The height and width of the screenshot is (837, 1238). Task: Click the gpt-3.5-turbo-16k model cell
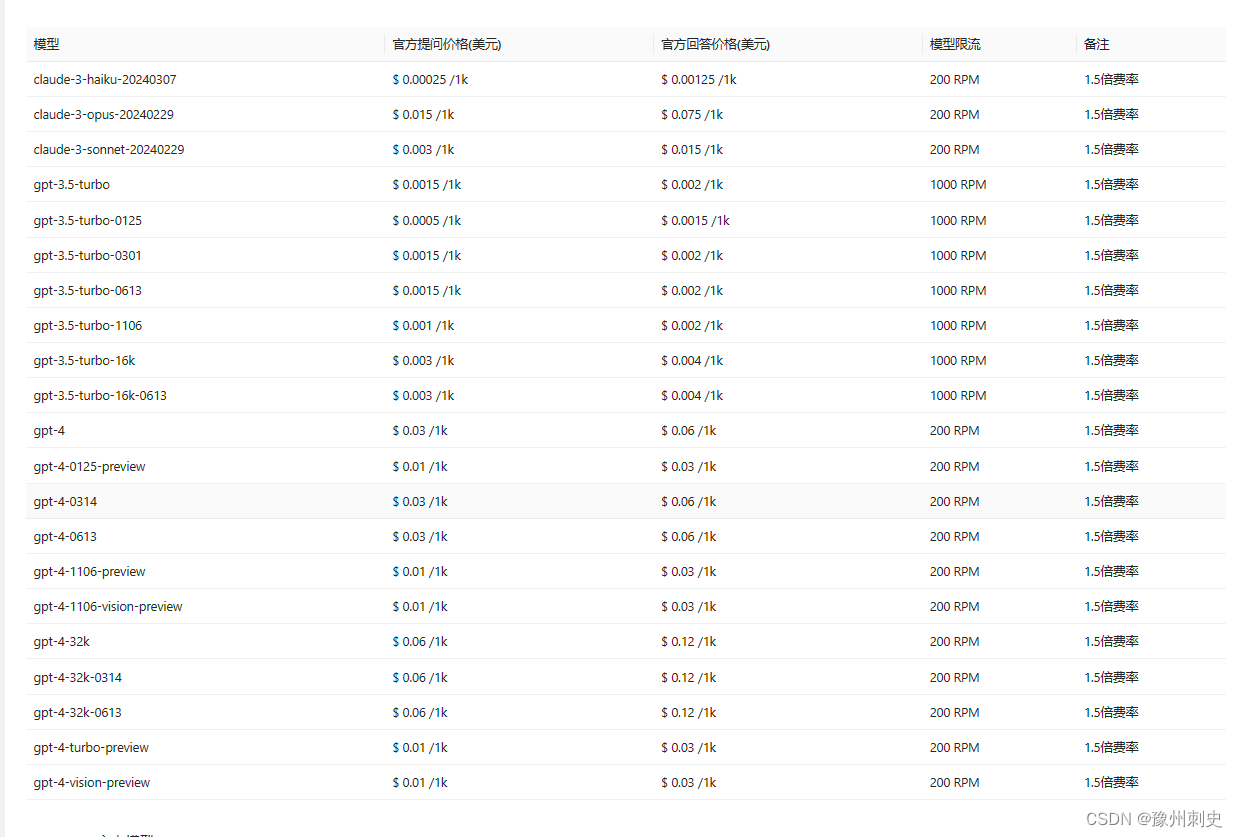tap(84, 360)
